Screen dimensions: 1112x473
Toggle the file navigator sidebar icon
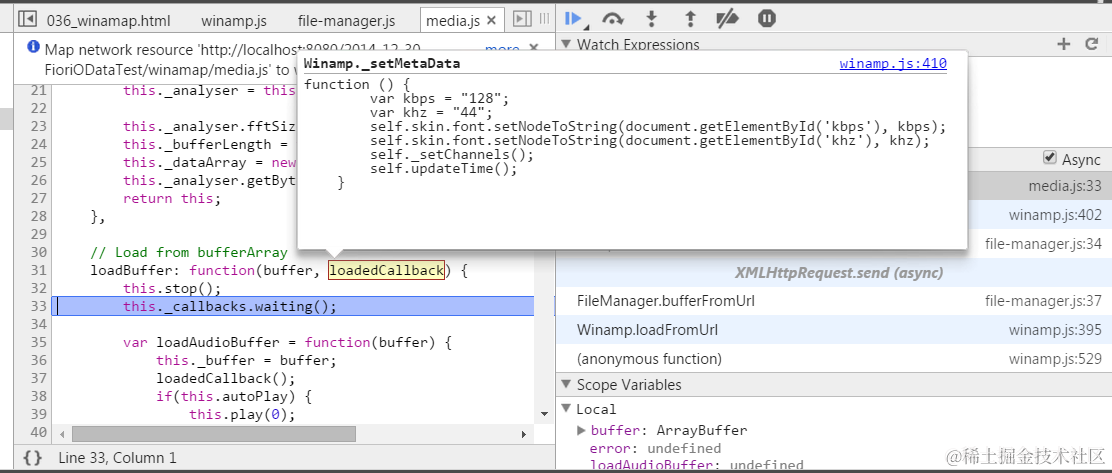pos(27,19)
